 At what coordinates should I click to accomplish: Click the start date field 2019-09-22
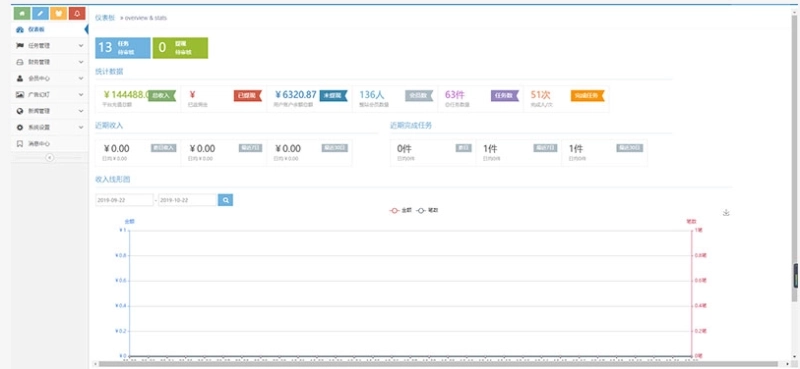click(124, 200)
